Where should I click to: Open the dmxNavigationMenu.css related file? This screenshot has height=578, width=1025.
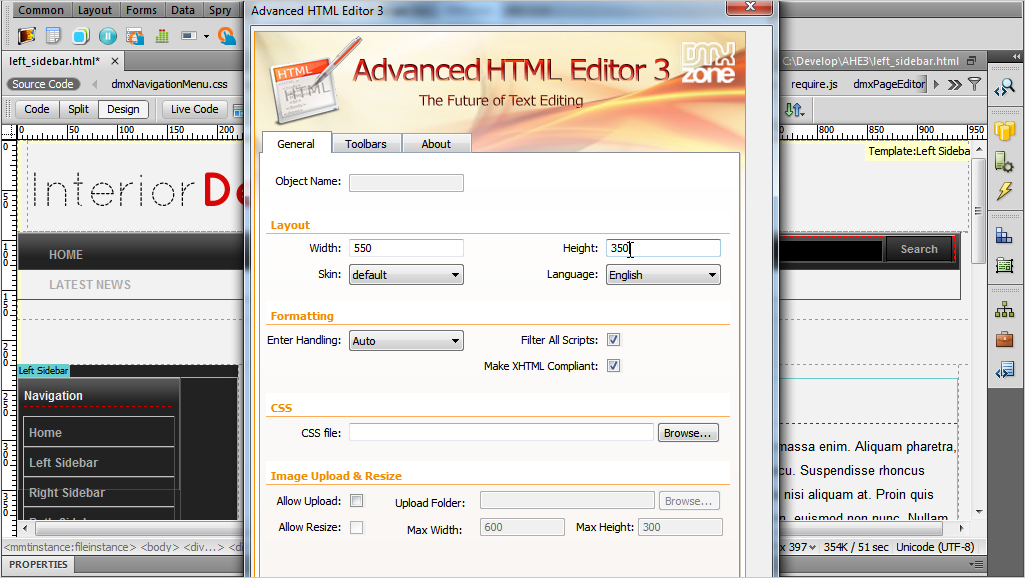tap(169, 84)
